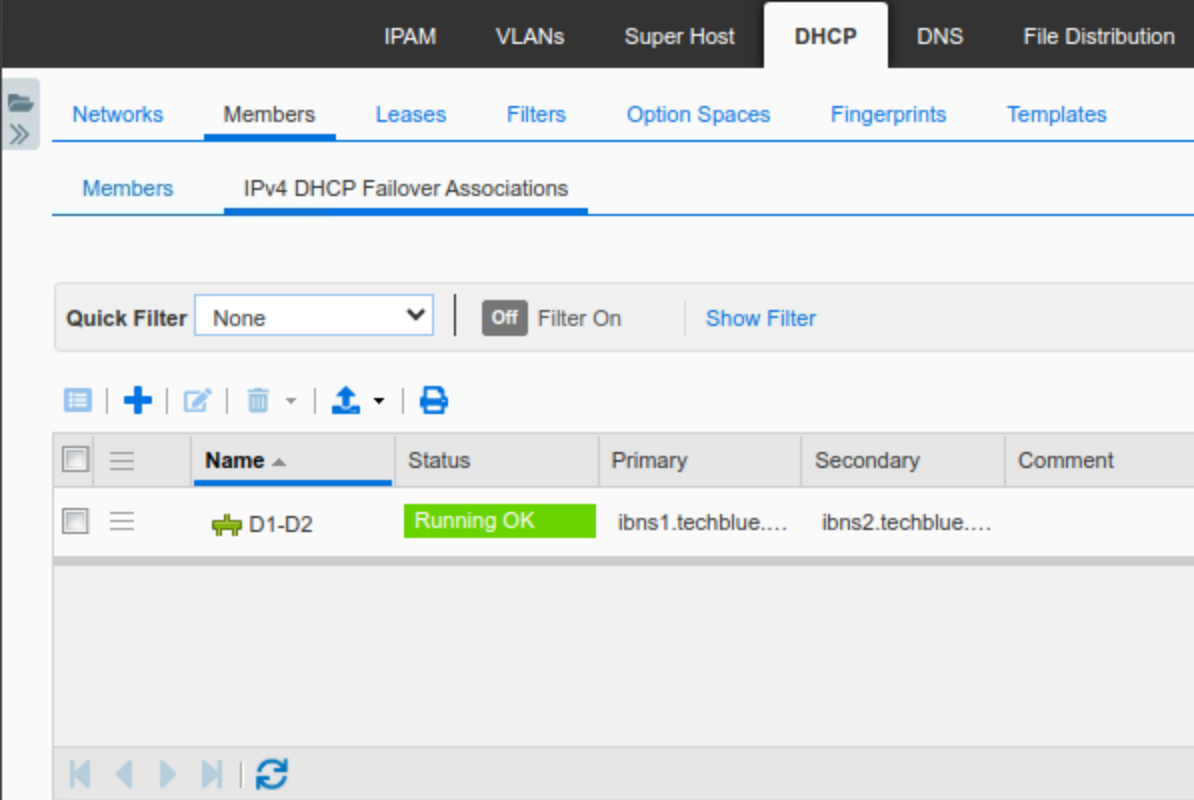Open the Leases tab
Screen dimensions: 1194x800
410,115
